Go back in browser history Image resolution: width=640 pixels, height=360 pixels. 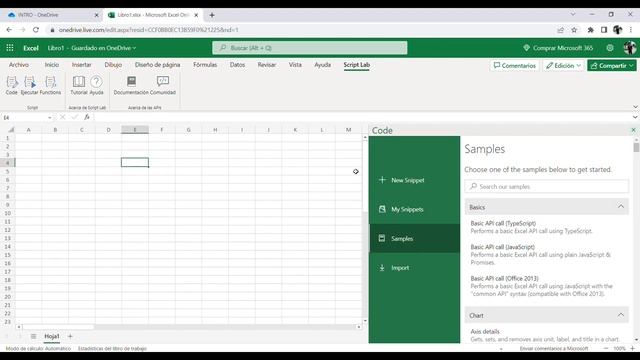[9, 30]
